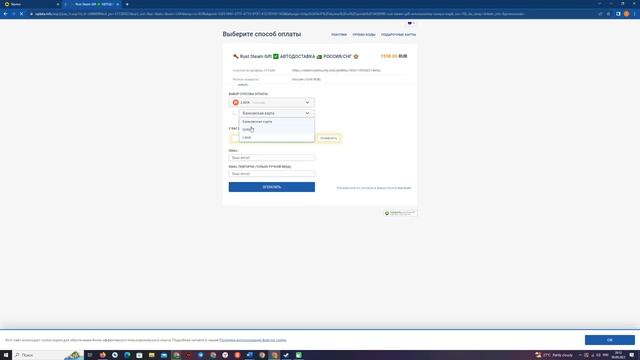Open the Windows Start menu
Image resolution: width=640 pixels, height=360 pixels.
coord(6,355)
